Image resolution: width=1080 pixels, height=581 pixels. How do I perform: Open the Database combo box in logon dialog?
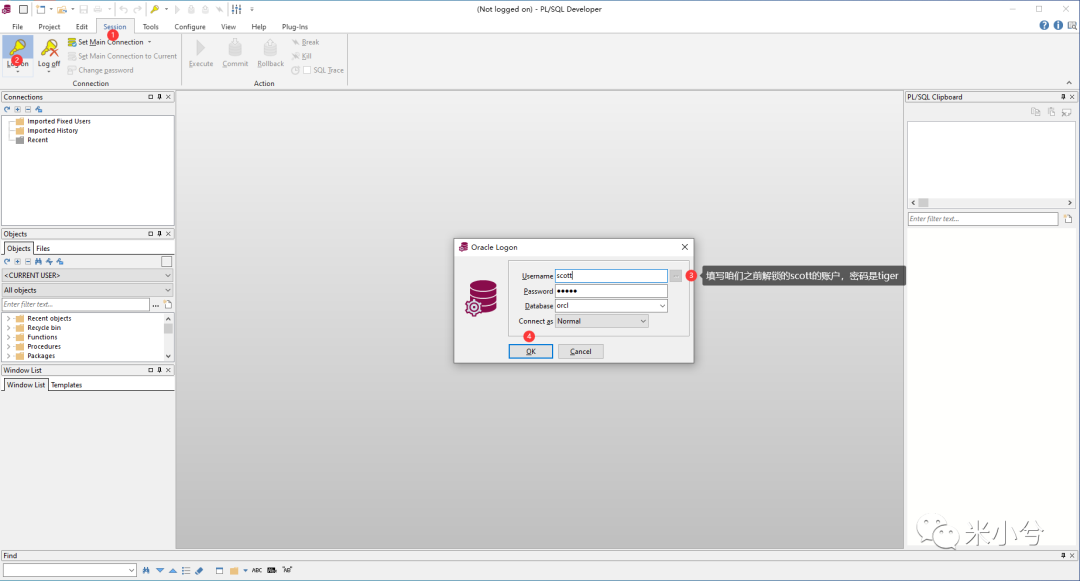tap(663, 306)
